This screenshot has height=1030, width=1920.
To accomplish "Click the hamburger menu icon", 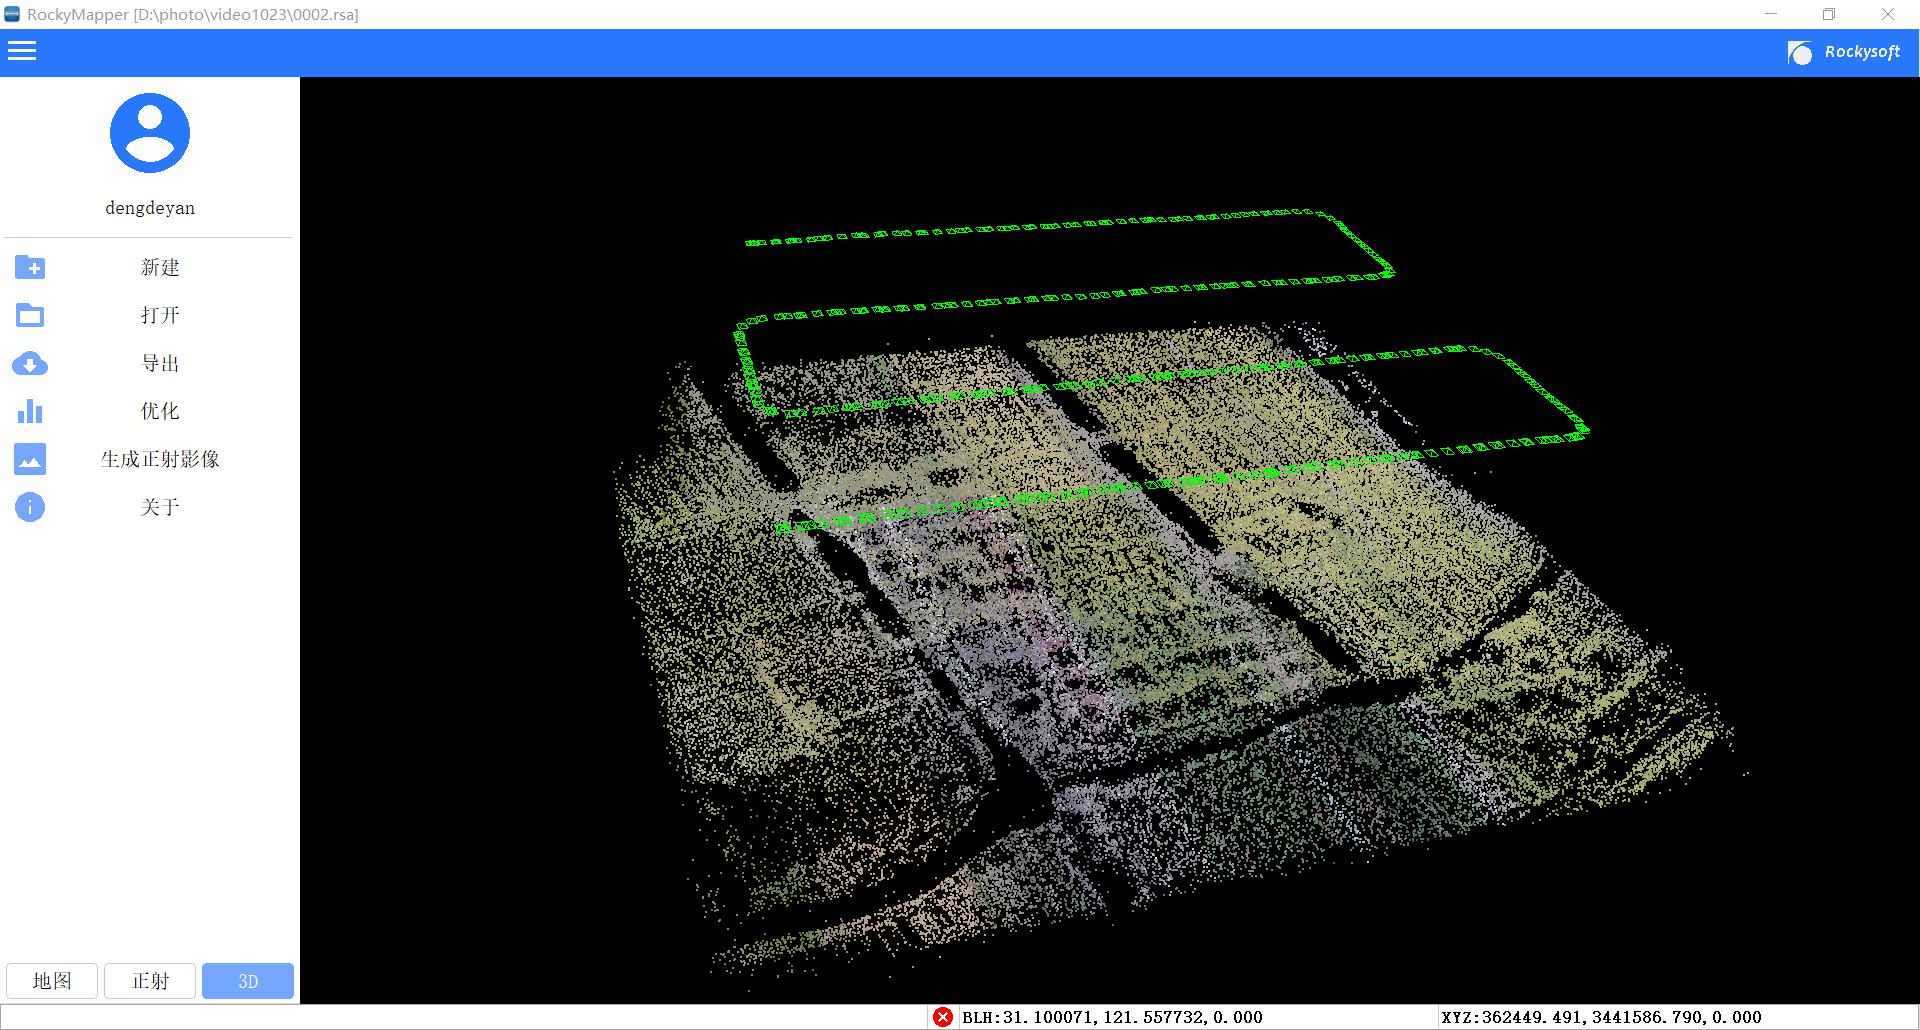I will (x=22, y=51).
